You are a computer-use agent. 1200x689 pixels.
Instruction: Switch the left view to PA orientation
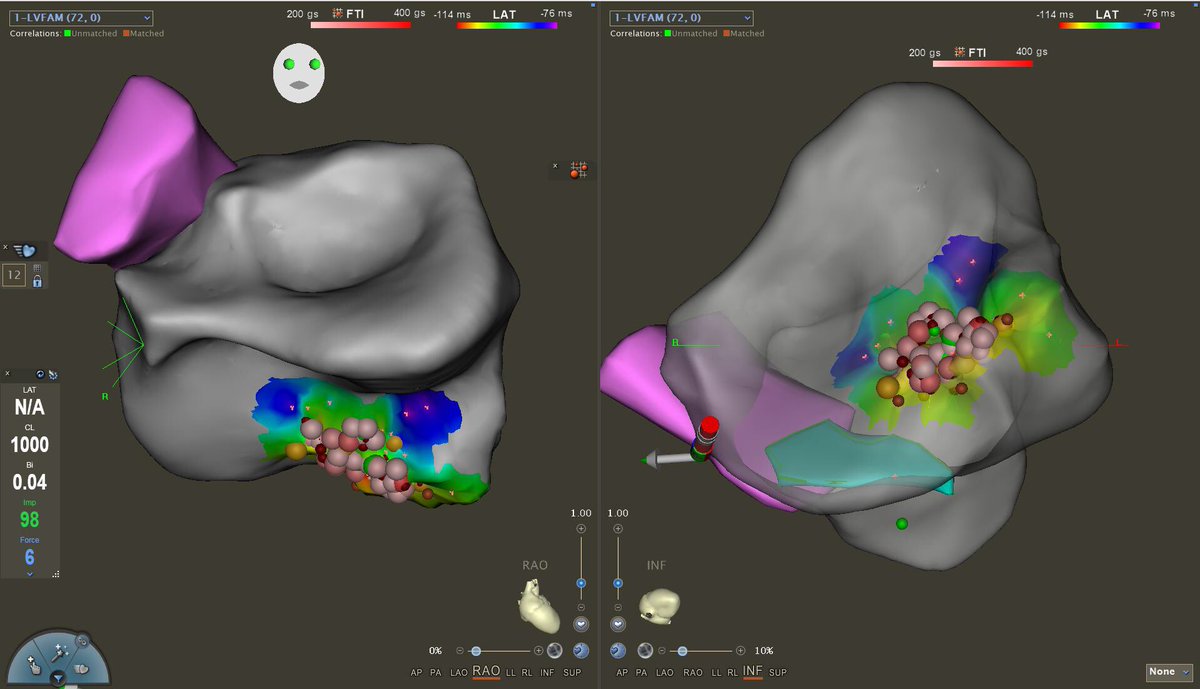coord(435,673)
